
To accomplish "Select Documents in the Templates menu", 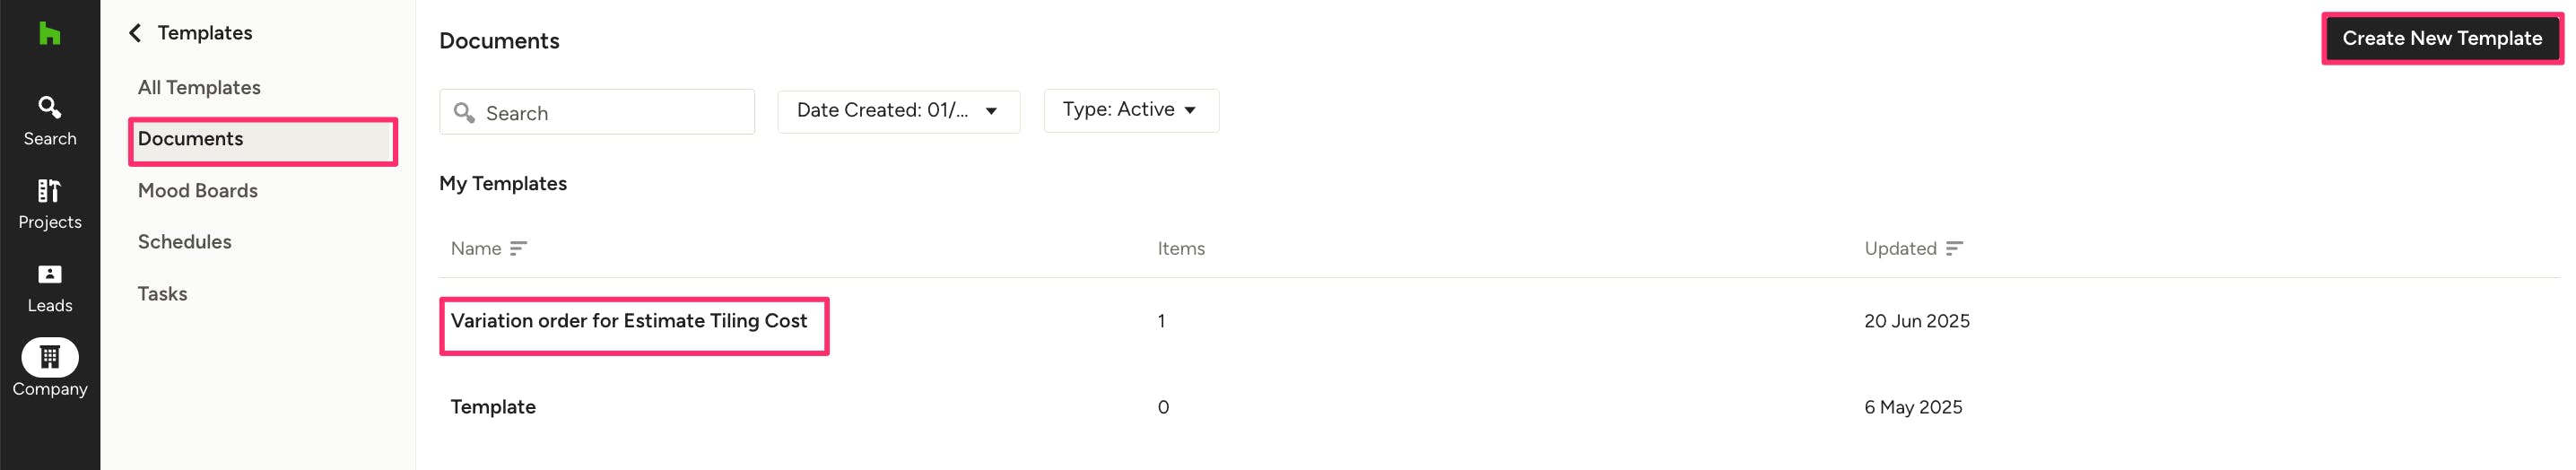I will [x=190, y=140].
